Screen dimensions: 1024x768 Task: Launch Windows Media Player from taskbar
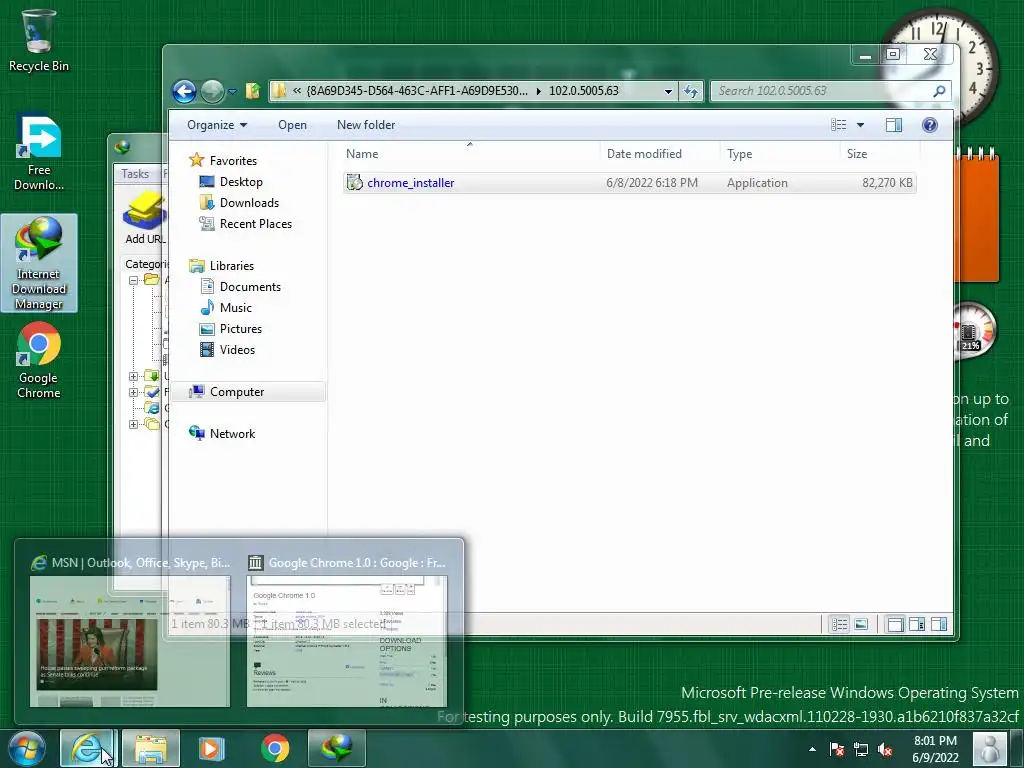pos(212,748)
